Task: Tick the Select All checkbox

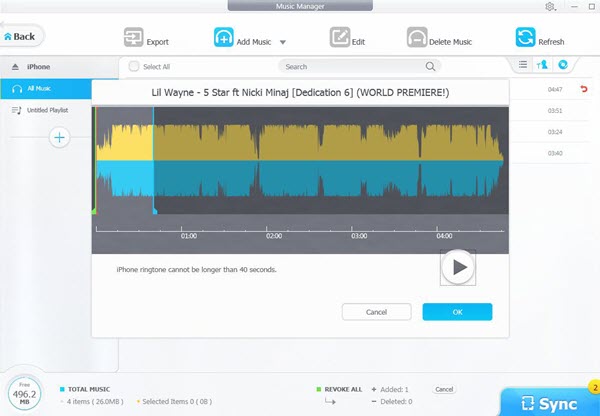Action: [x=134, y=67]
